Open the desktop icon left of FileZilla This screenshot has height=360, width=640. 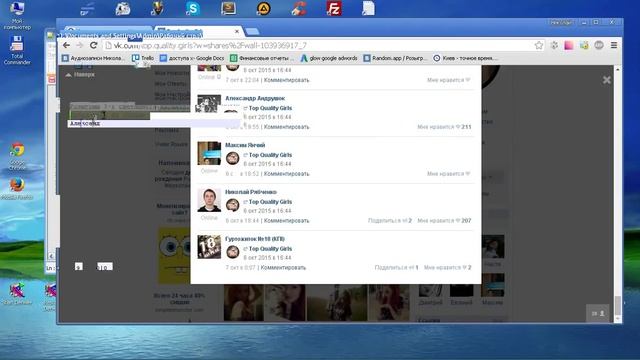[x=299, y=8]
